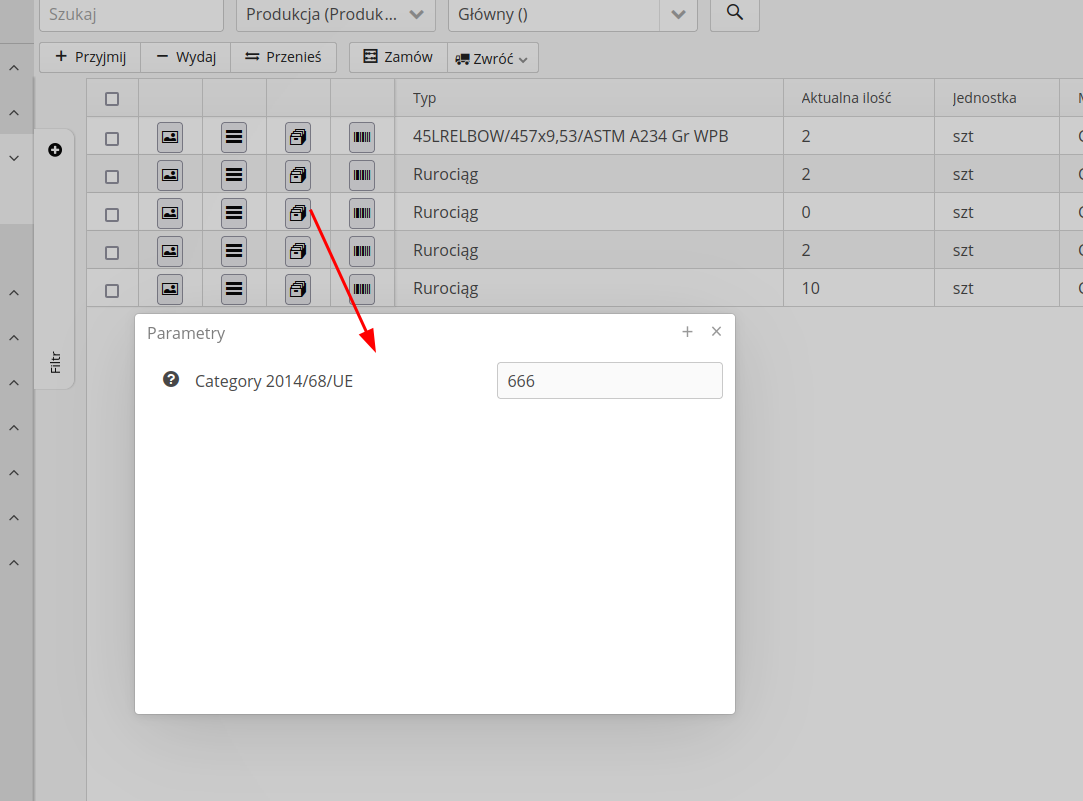Click barcode icon in 45LRELBOW row
The height and width of the screenshot is (801, 1083).
(362, 136)
